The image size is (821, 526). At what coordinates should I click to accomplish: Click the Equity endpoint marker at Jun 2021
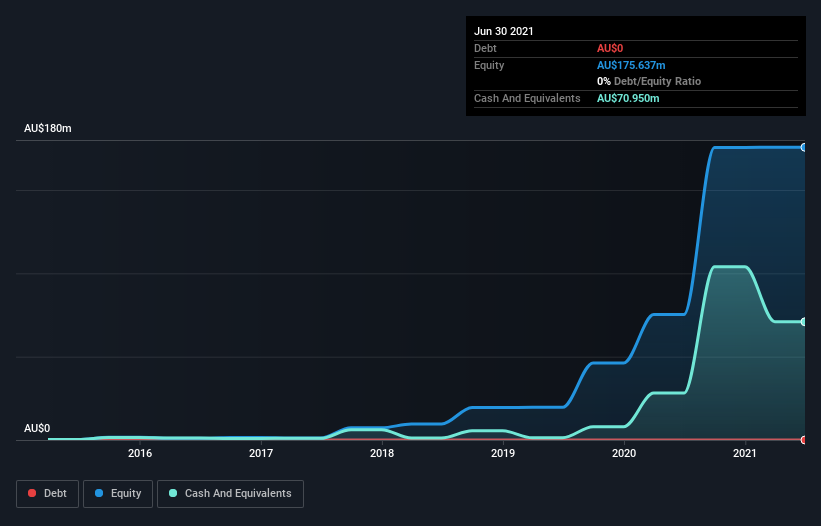pyautogui.click(x=803, y=148)
